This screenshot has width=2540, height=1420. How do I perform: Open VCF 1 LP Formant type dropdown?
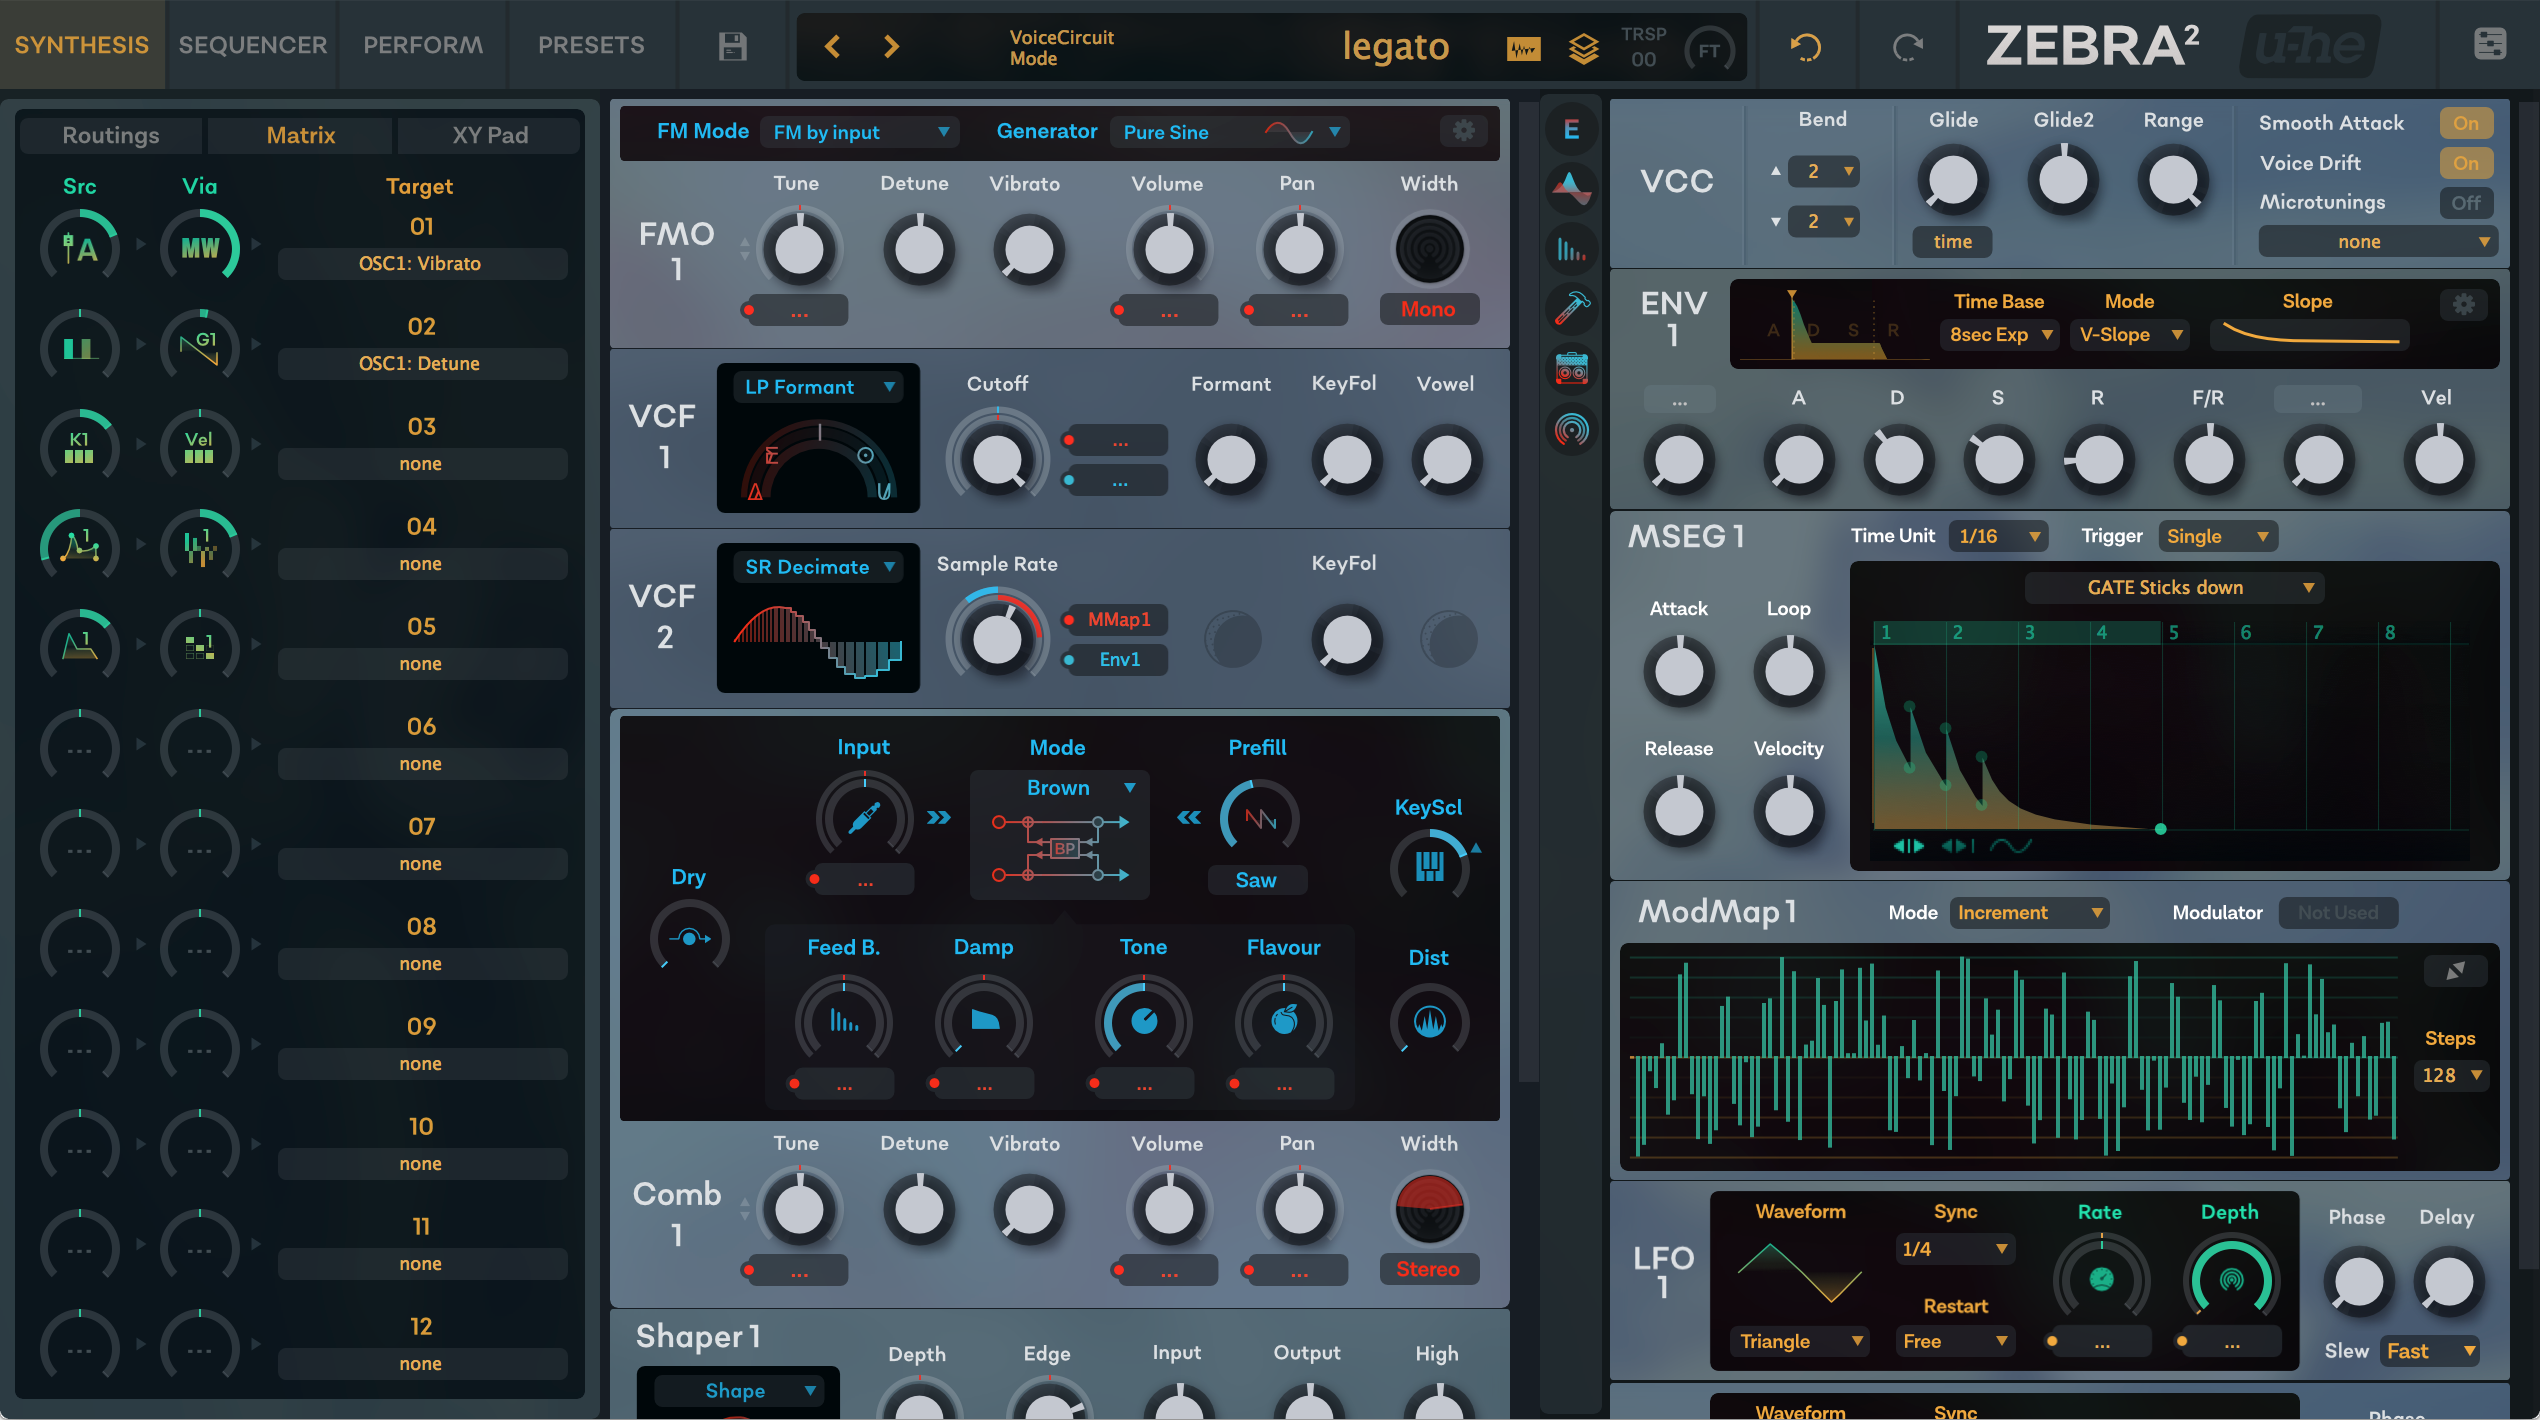coord(817,387)
